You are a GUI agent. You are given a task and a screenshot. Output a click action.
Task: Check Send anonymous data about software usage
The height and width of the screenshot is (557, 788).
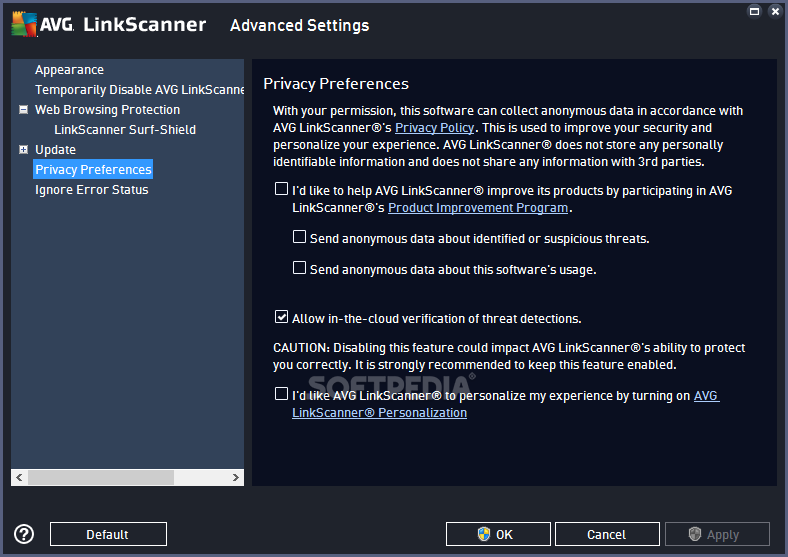(300, 267)
